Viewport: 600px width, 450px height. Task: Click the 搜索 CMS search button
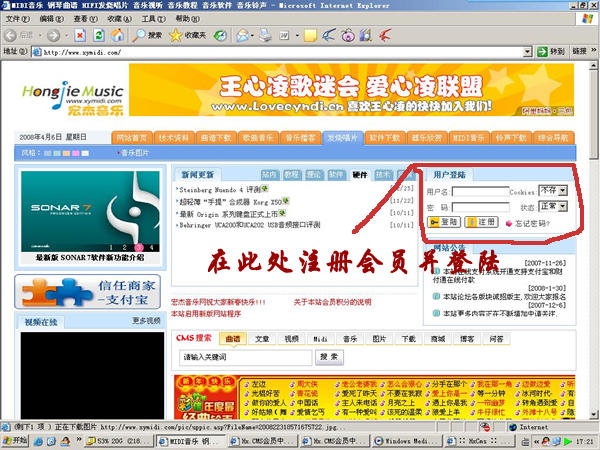coord(329,357)
